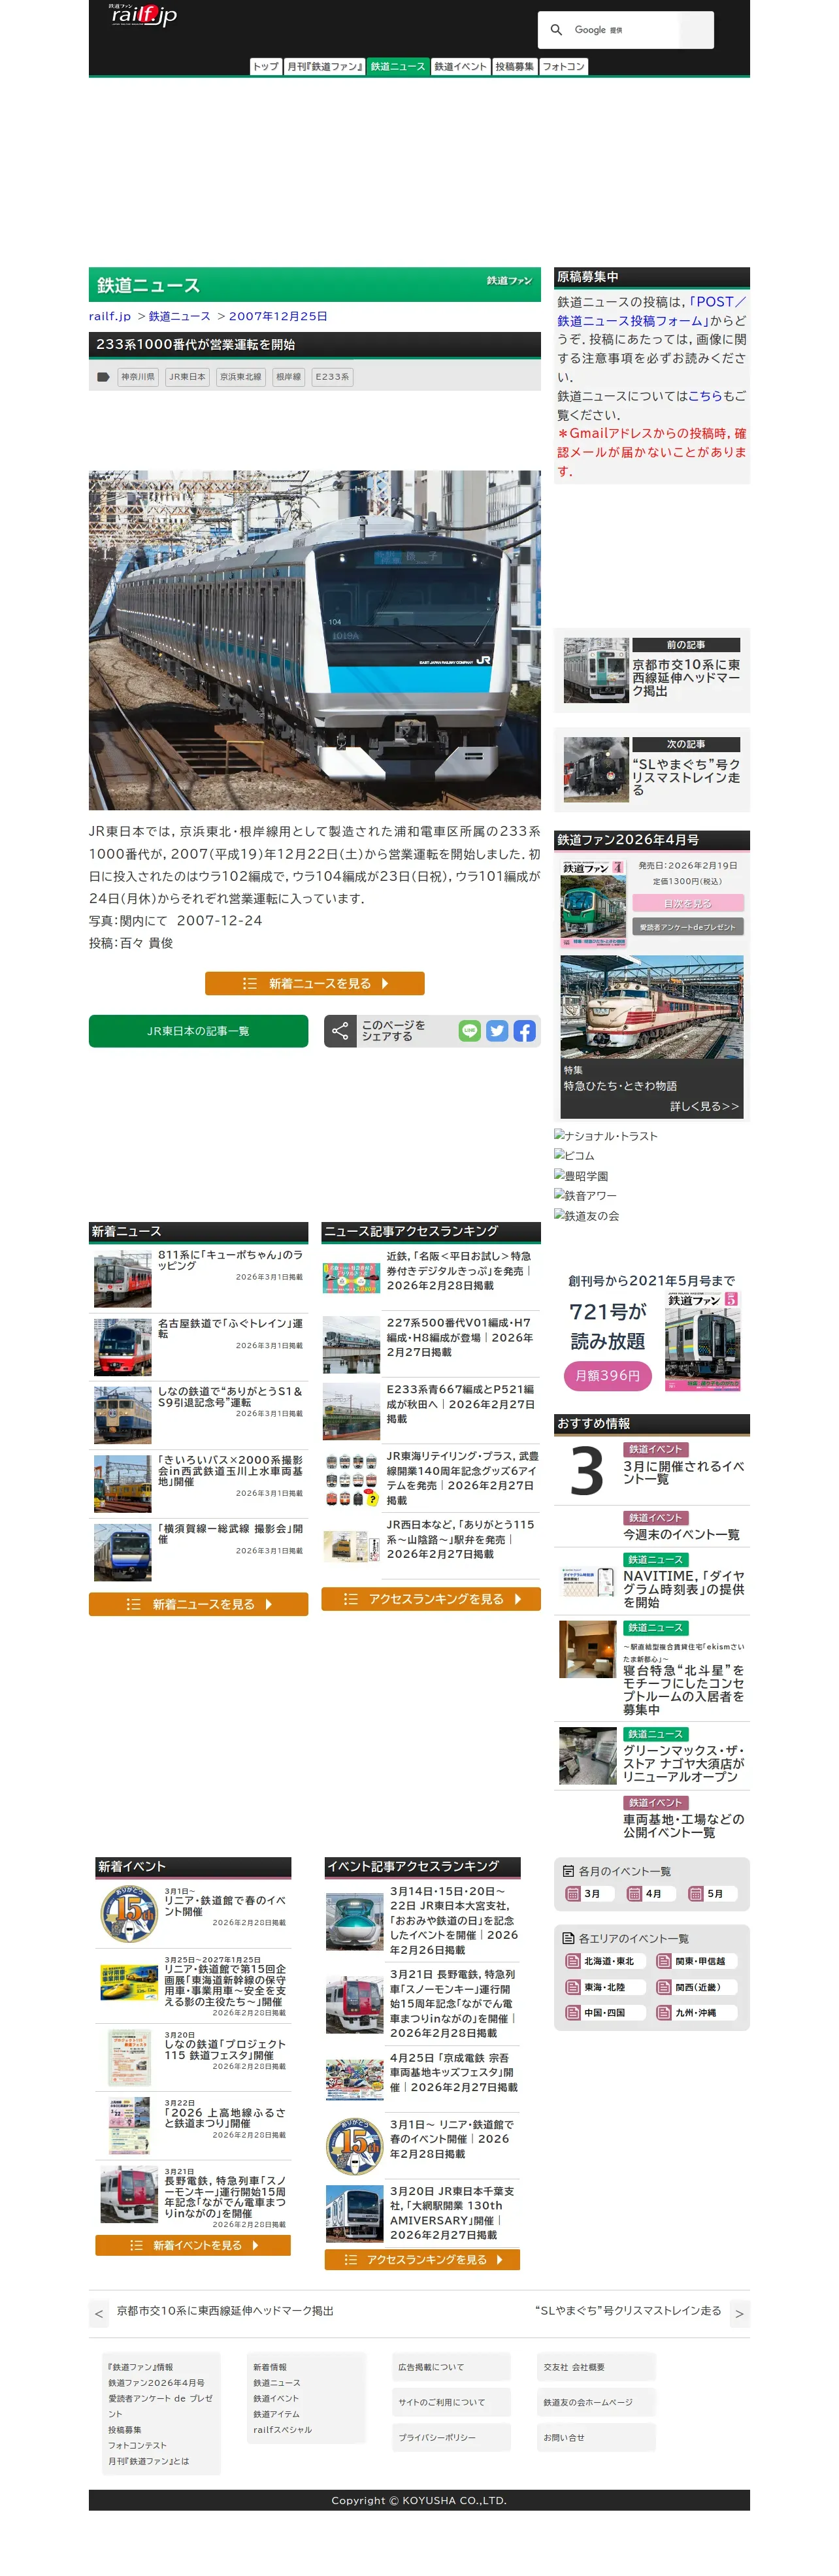The width and height of the screenshot is (839, 2576).
Task: Click the railf.jp logo in header
Action: tap(143, 15)
